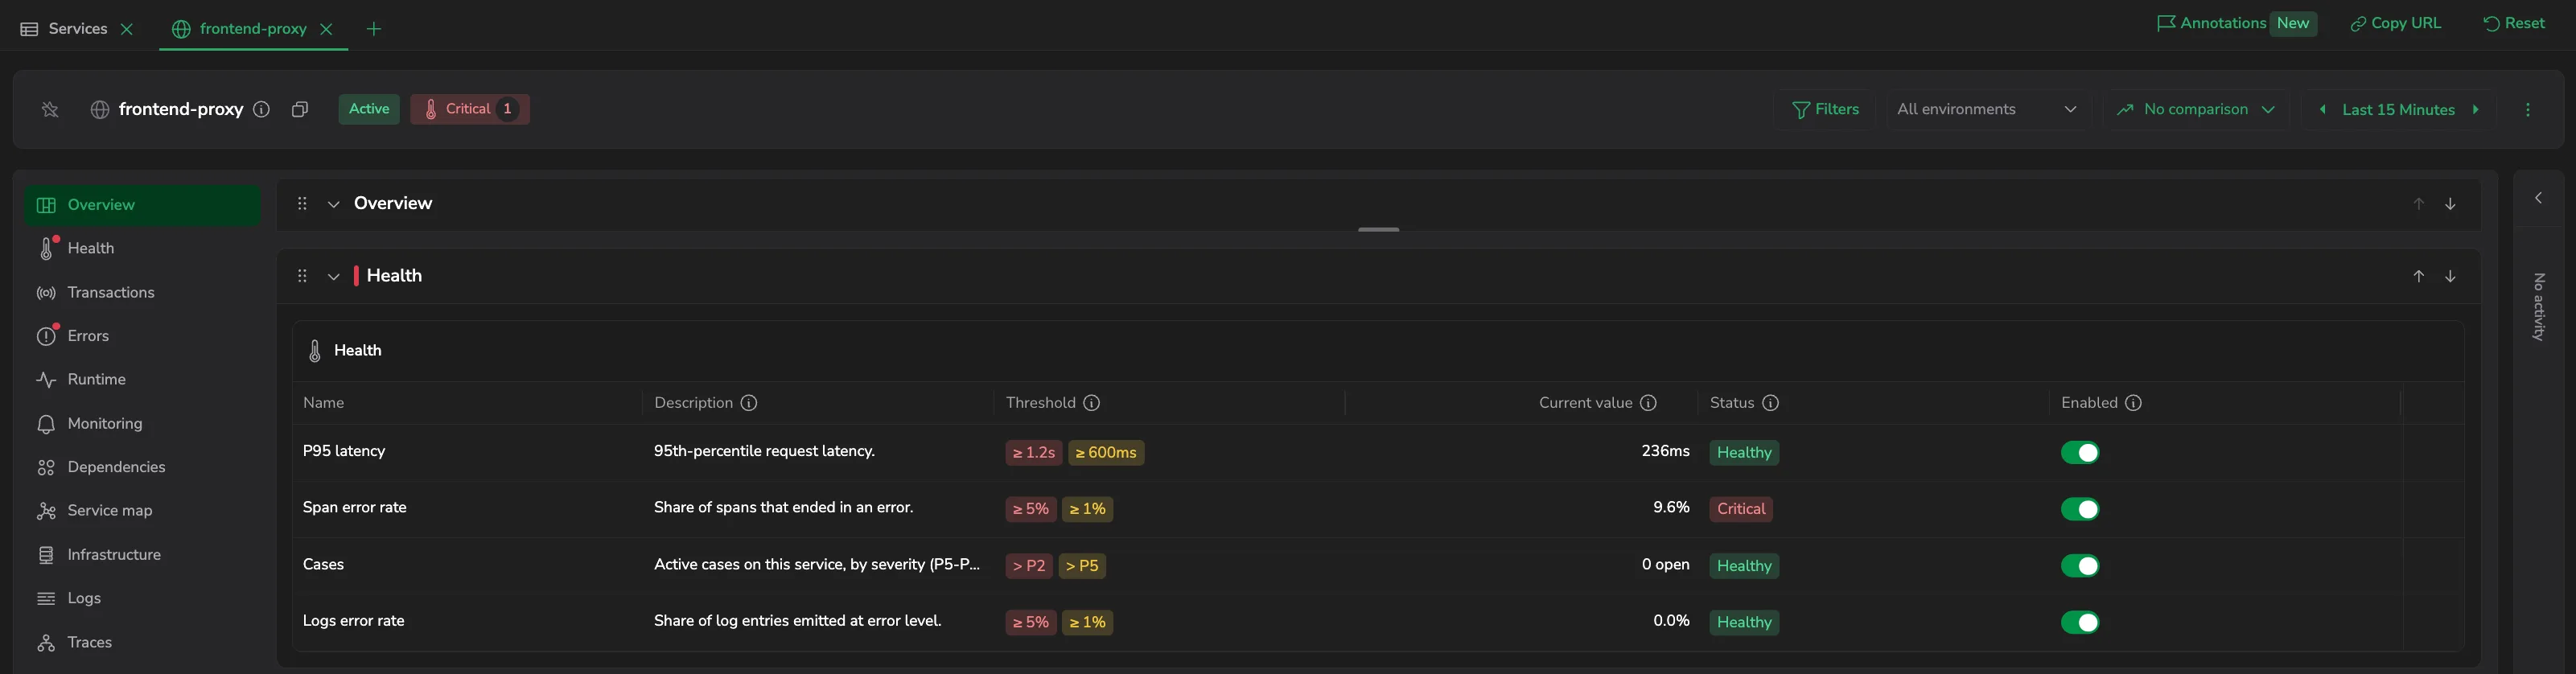
Task: Open Last 15 Minutes time picker
Action: click(x=2398, y=110)
